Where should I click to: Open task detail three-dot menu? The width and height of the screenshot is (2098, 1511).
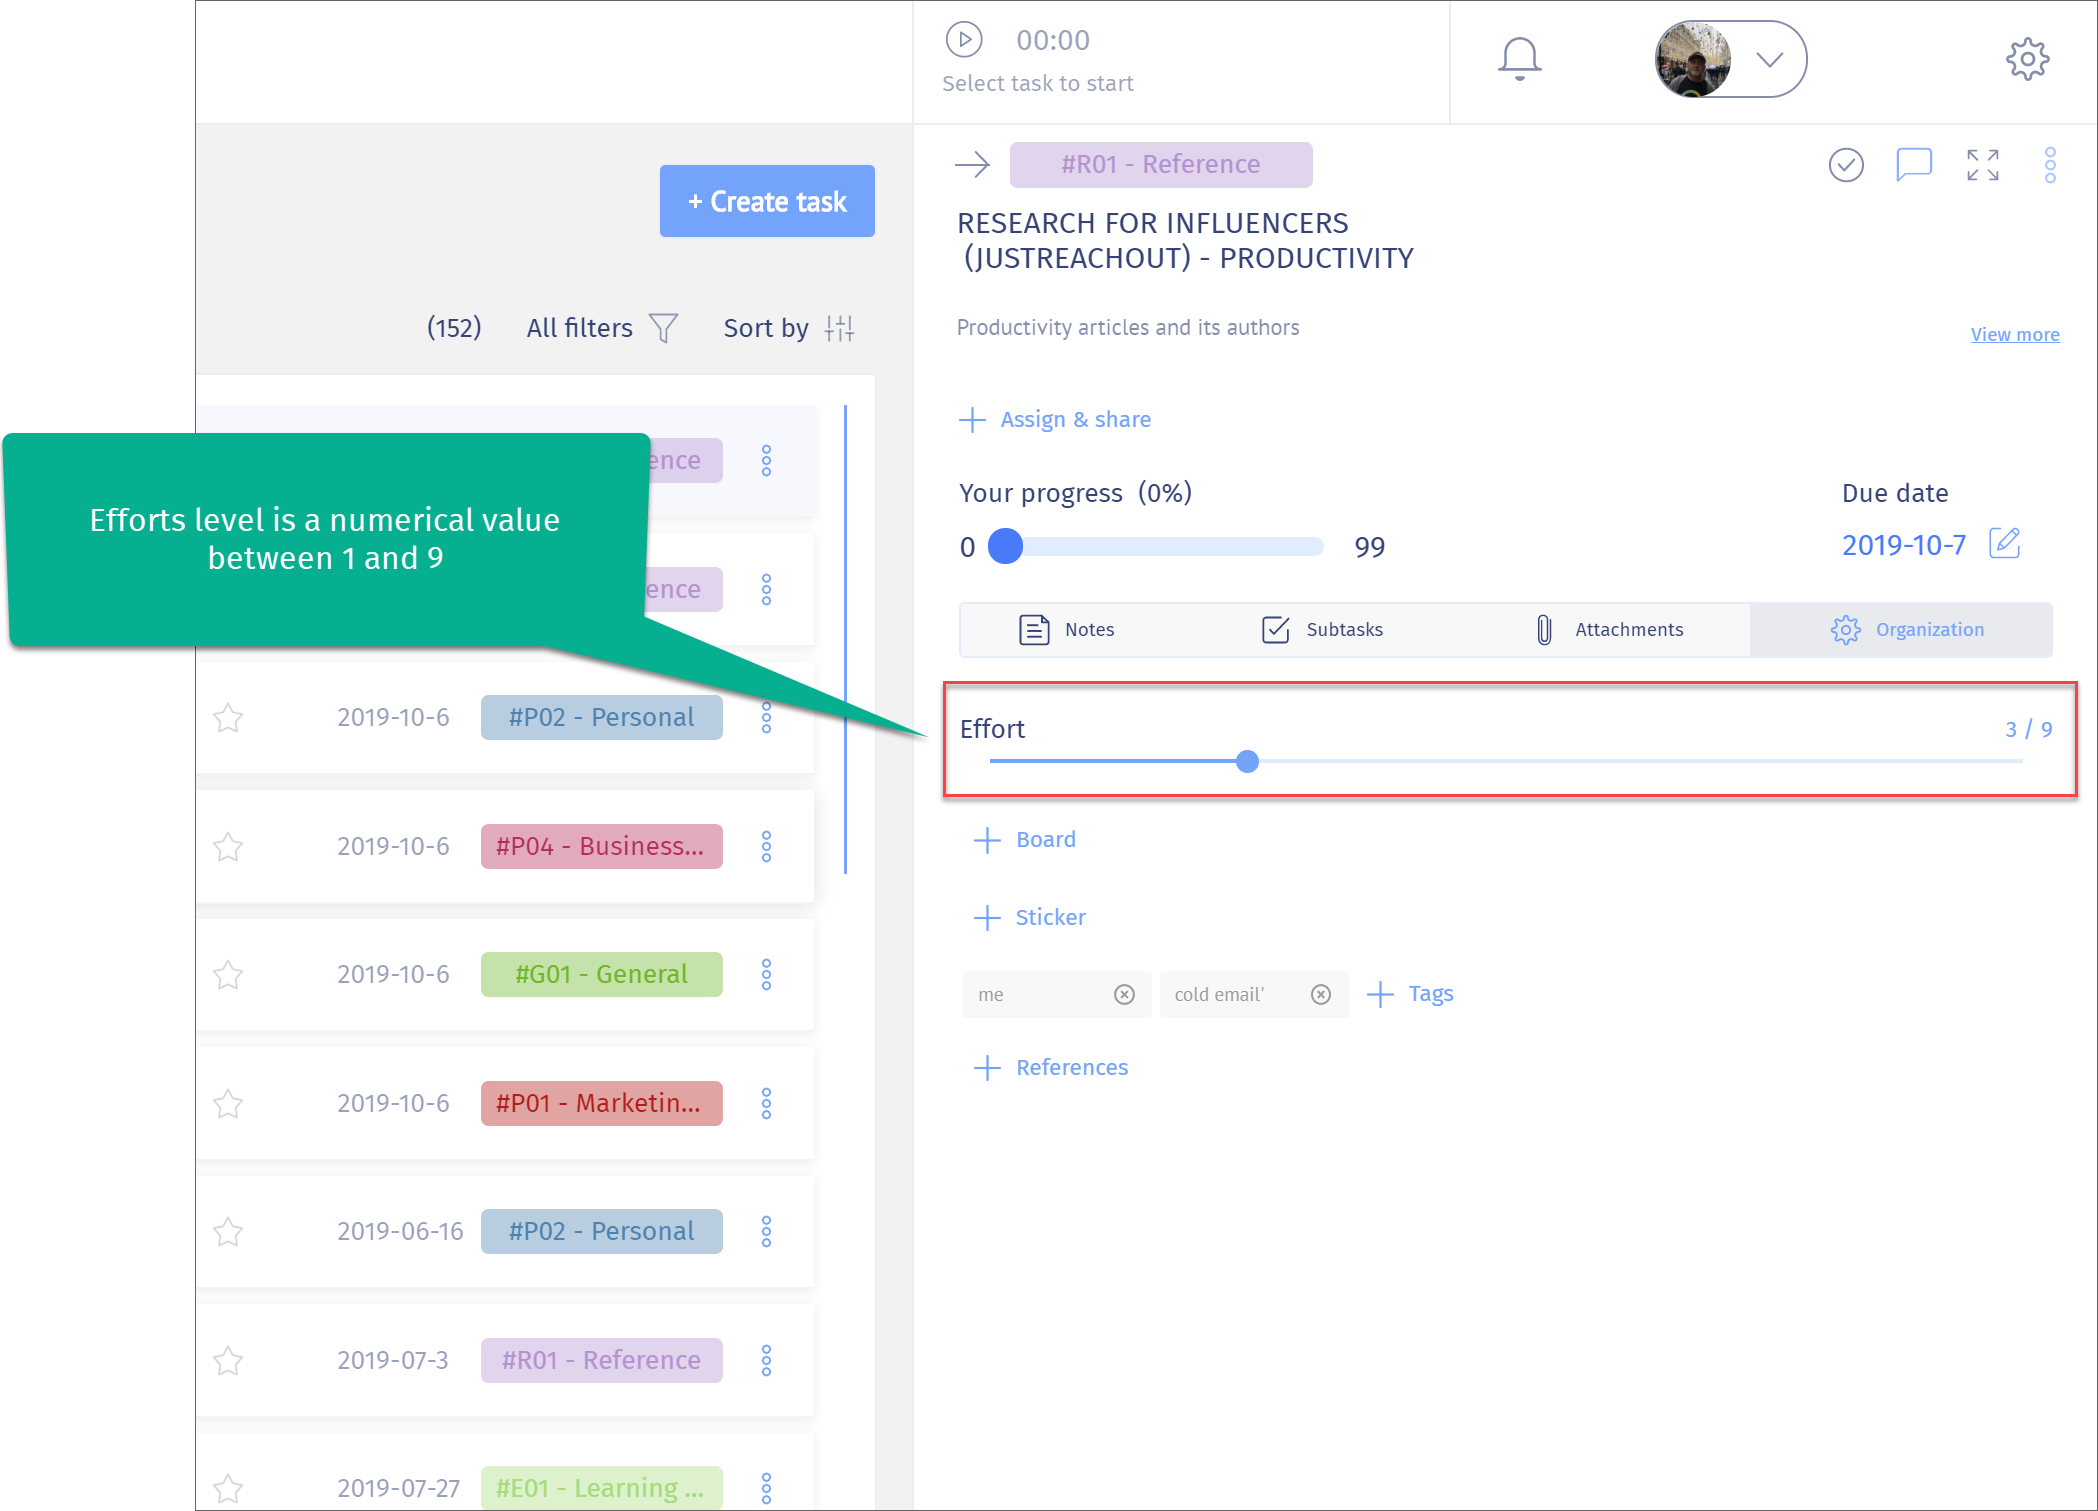[2050, 165]
